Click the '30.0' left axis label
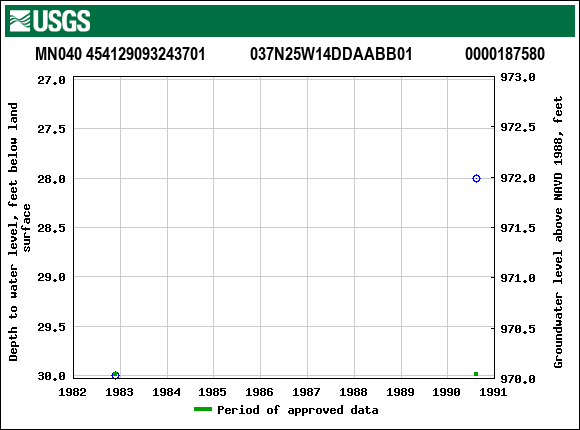Image resolution: width=580 pixels, height=430 pixels. pos(51,376)
